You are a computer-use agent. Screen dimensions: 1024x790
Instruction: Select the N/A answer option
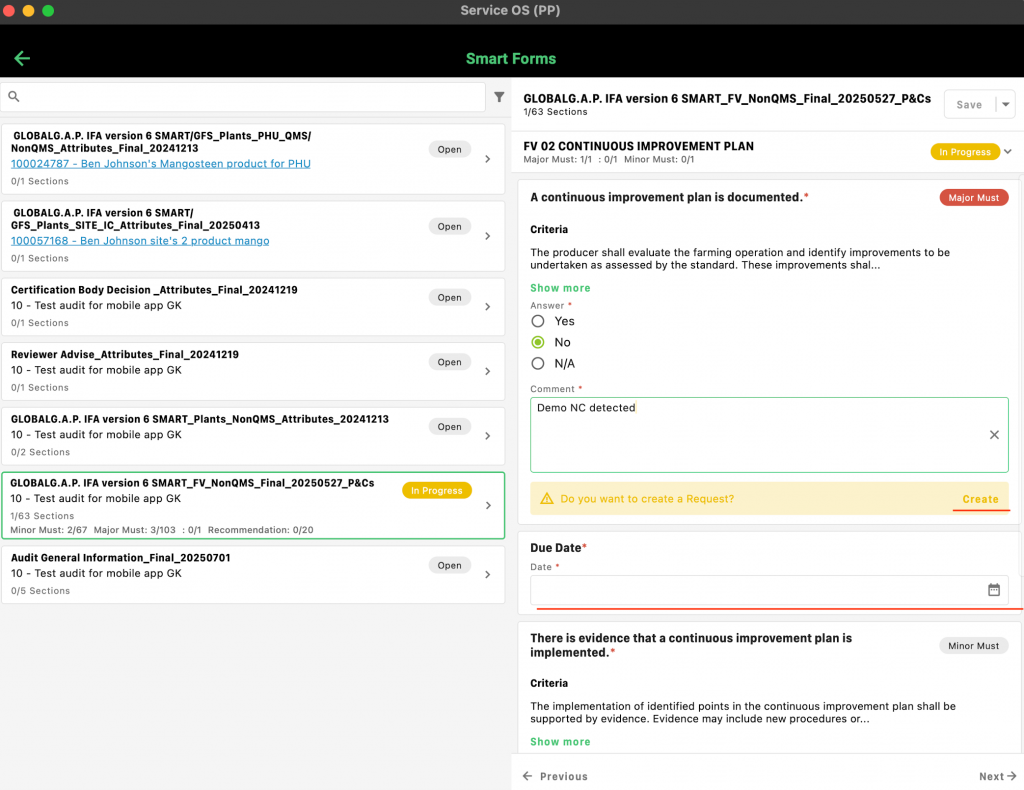point(538,364)
